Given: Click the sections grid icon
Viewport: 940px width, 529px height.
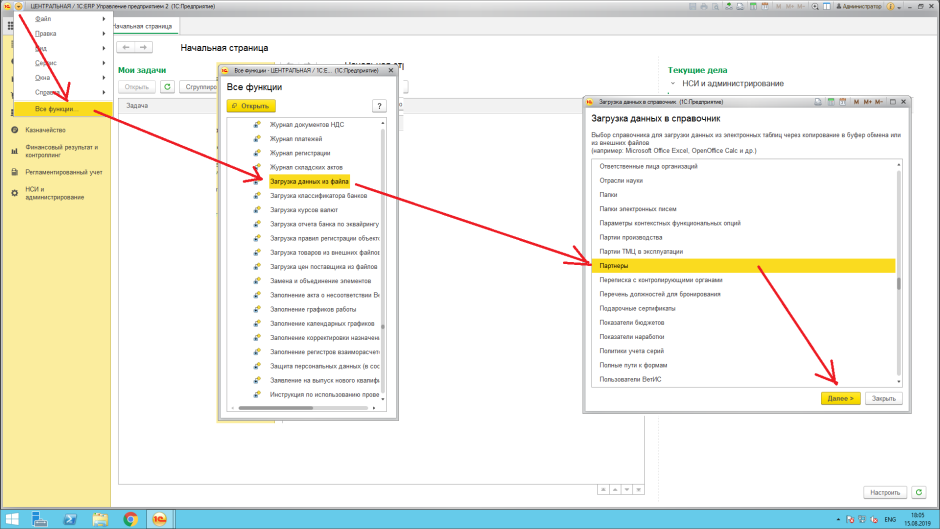Looking at the screenshot, I should [x=10, y=26].
